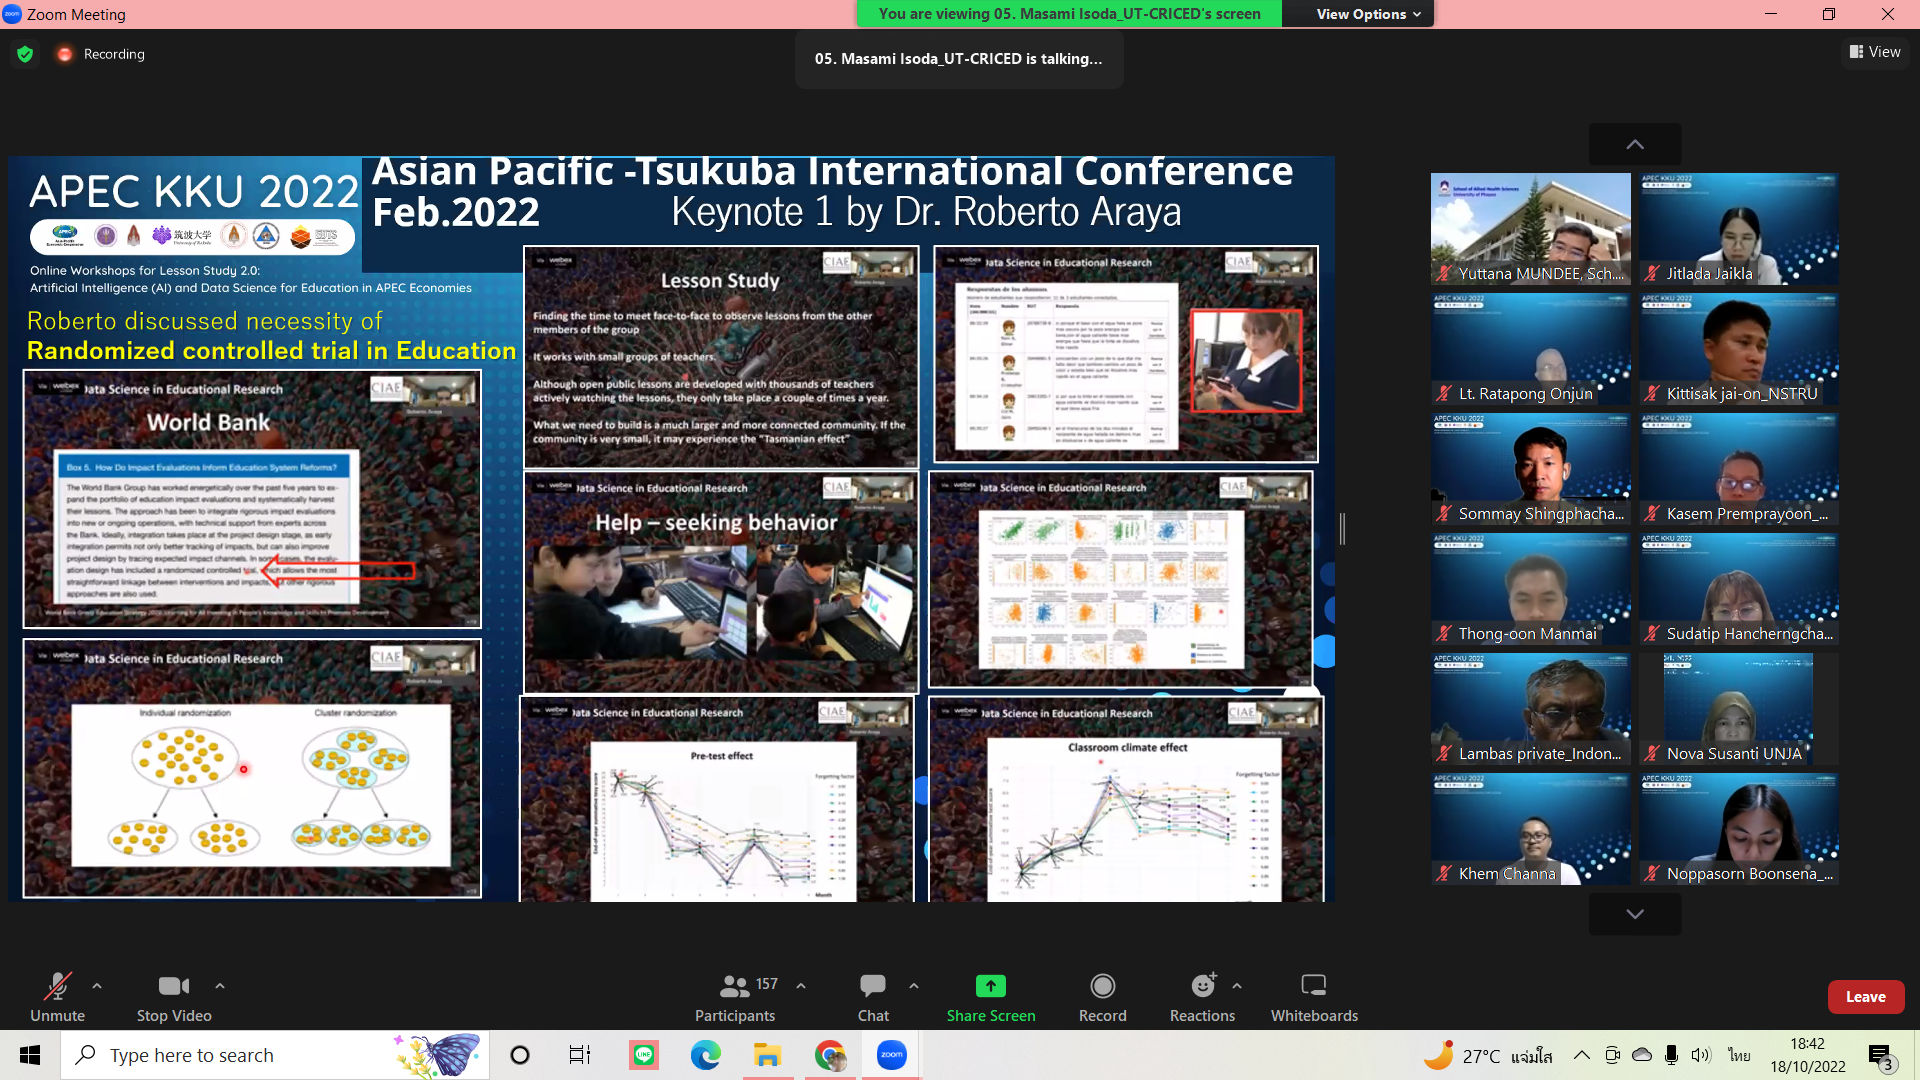This screenshot has width=1920, height=1080.
Task: Click the shared screen divider handle
Action: [1342, 528]
